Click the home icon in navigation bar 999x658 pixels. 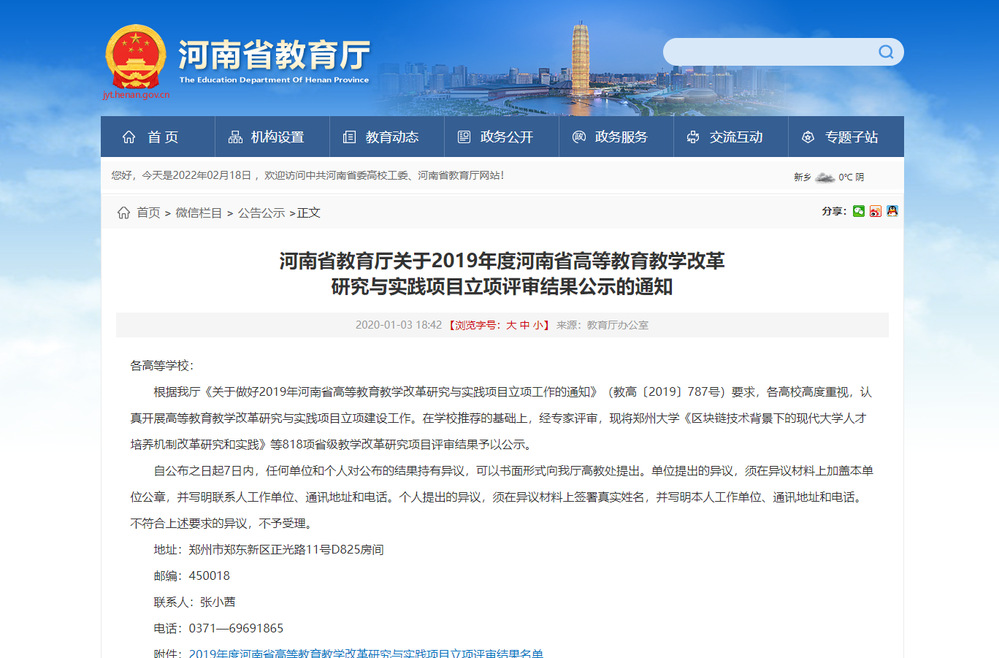[129, 137]
